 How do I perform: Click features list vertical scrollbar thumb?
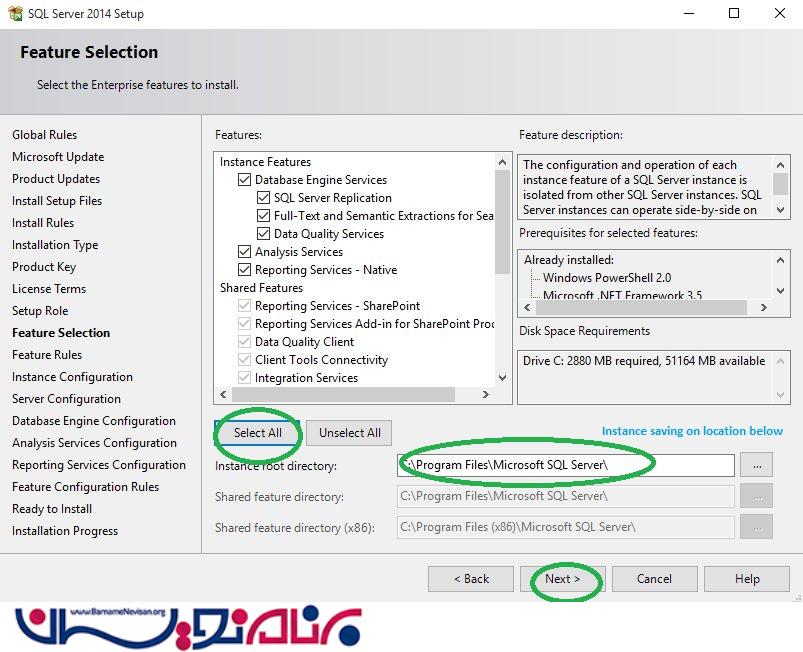pos(502,222)
